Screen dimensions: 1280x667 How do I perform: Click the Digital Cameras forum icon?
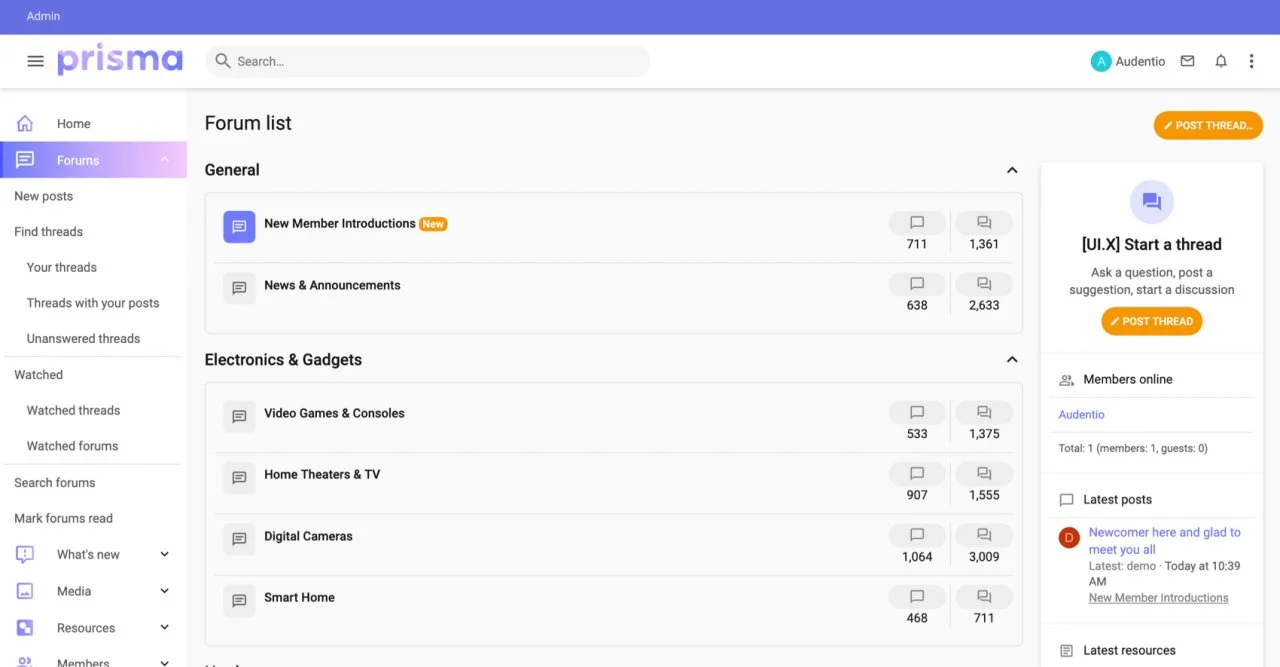(x=239, y=539)
